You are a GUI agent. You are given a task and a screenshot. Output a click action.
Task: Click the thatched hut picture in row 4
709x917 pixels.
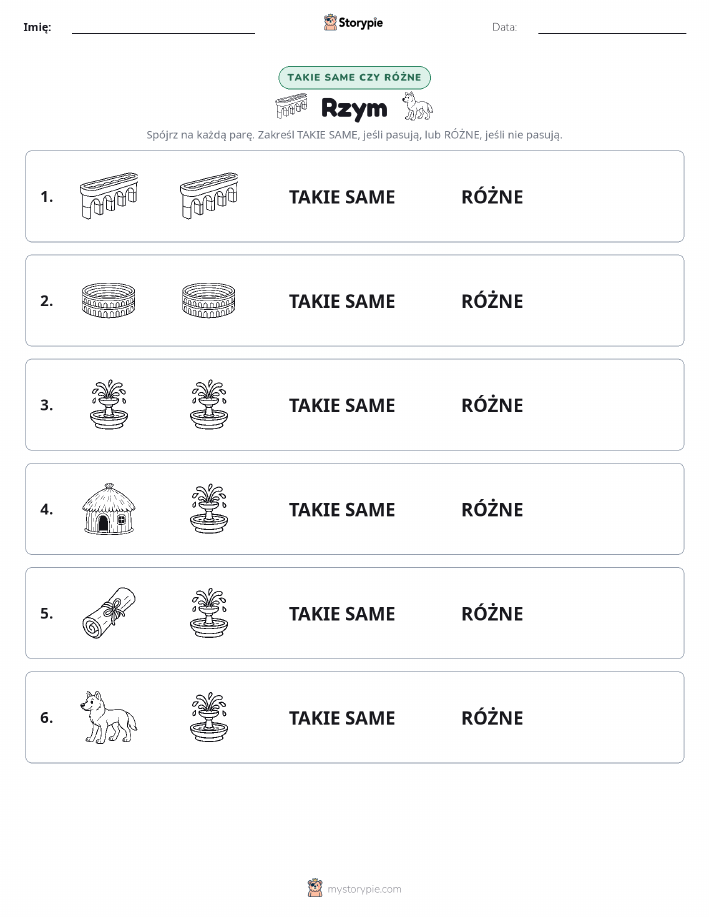109,509
